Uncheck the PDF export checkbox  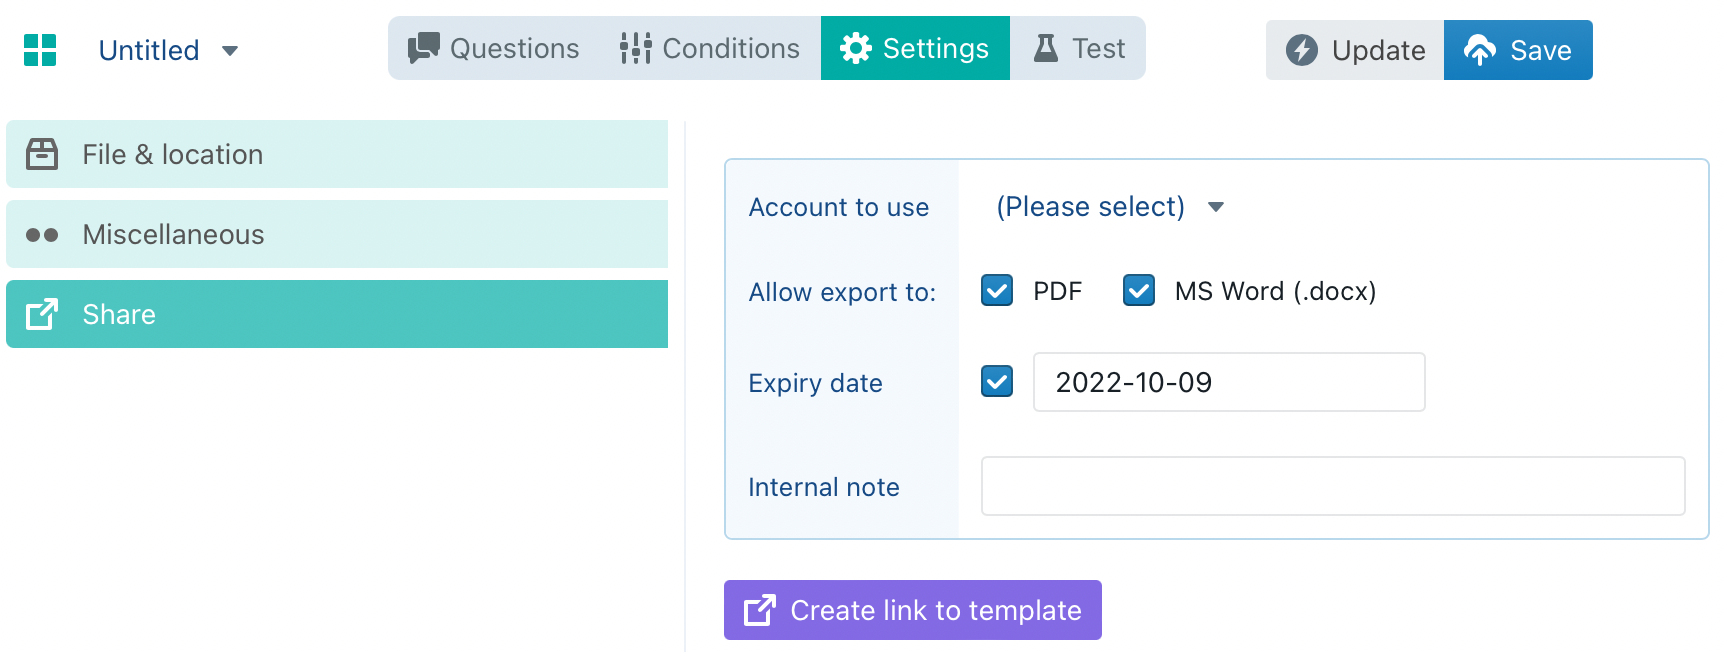click(997, 291)
